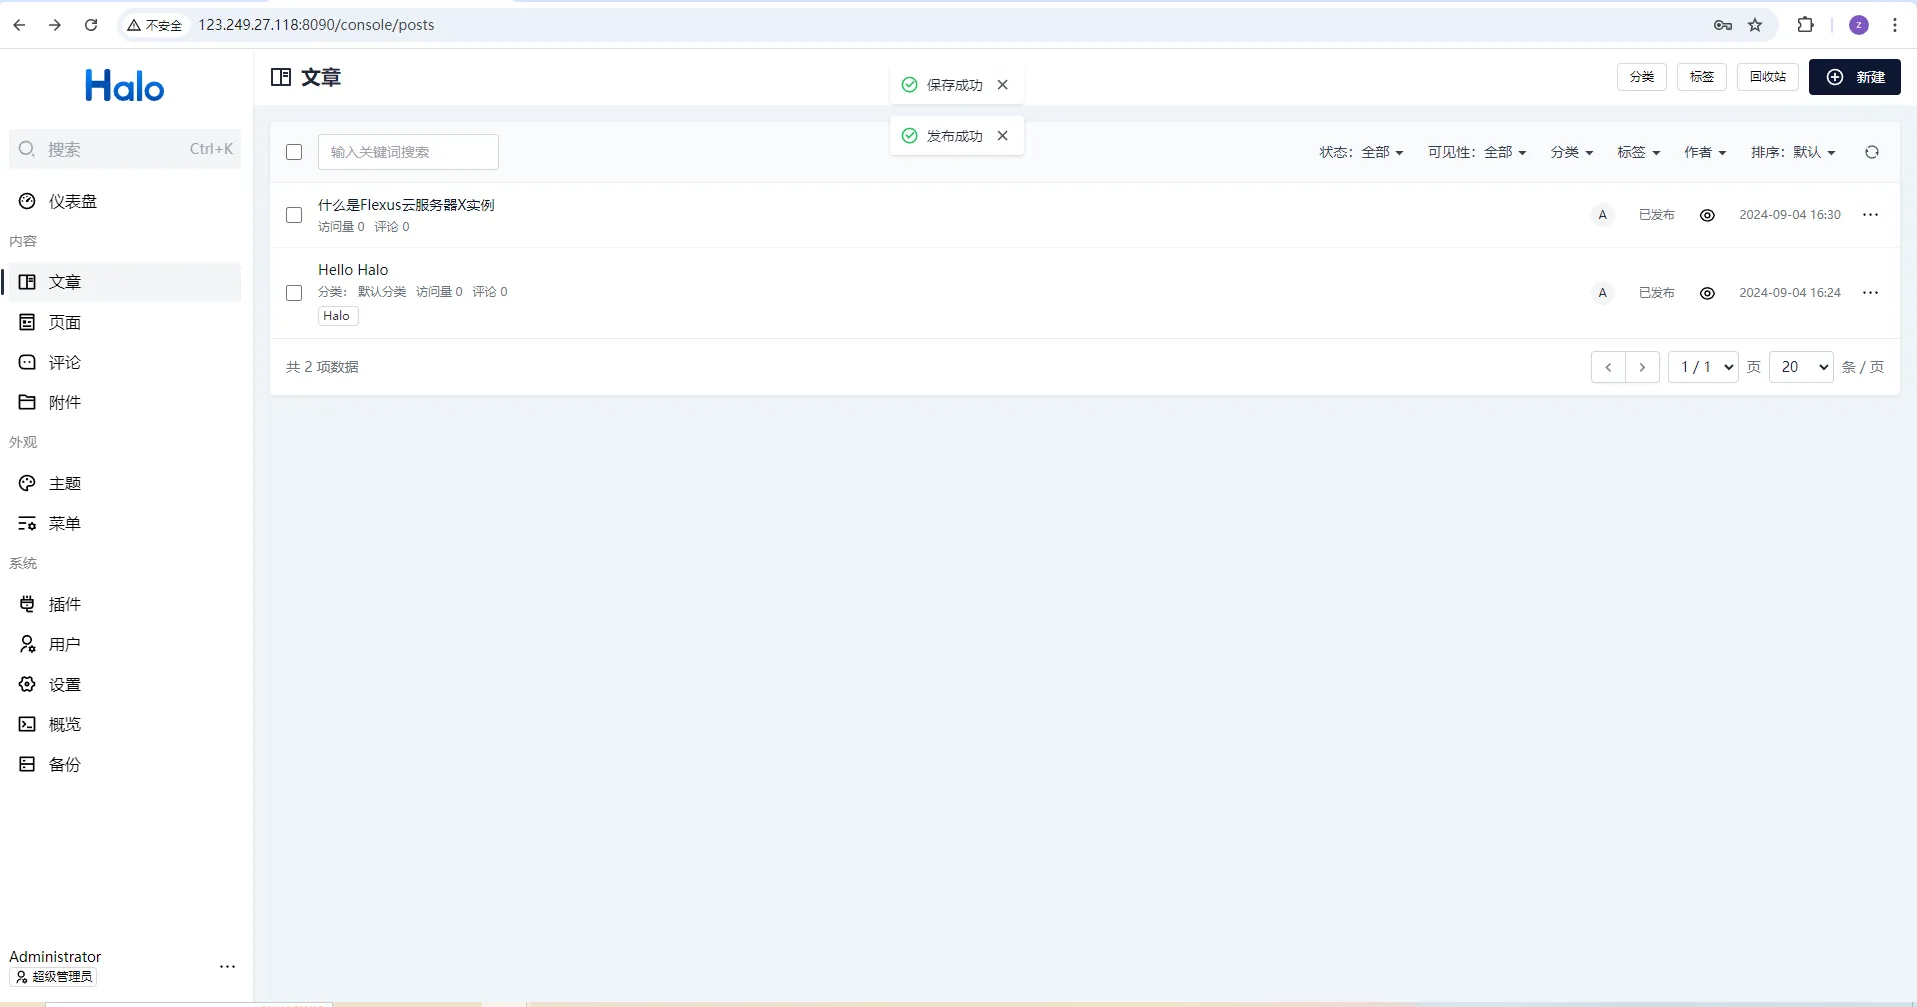Click the browser address bar URL
This screenshot has width=1917, height=1007.
[x=316, y=25]
